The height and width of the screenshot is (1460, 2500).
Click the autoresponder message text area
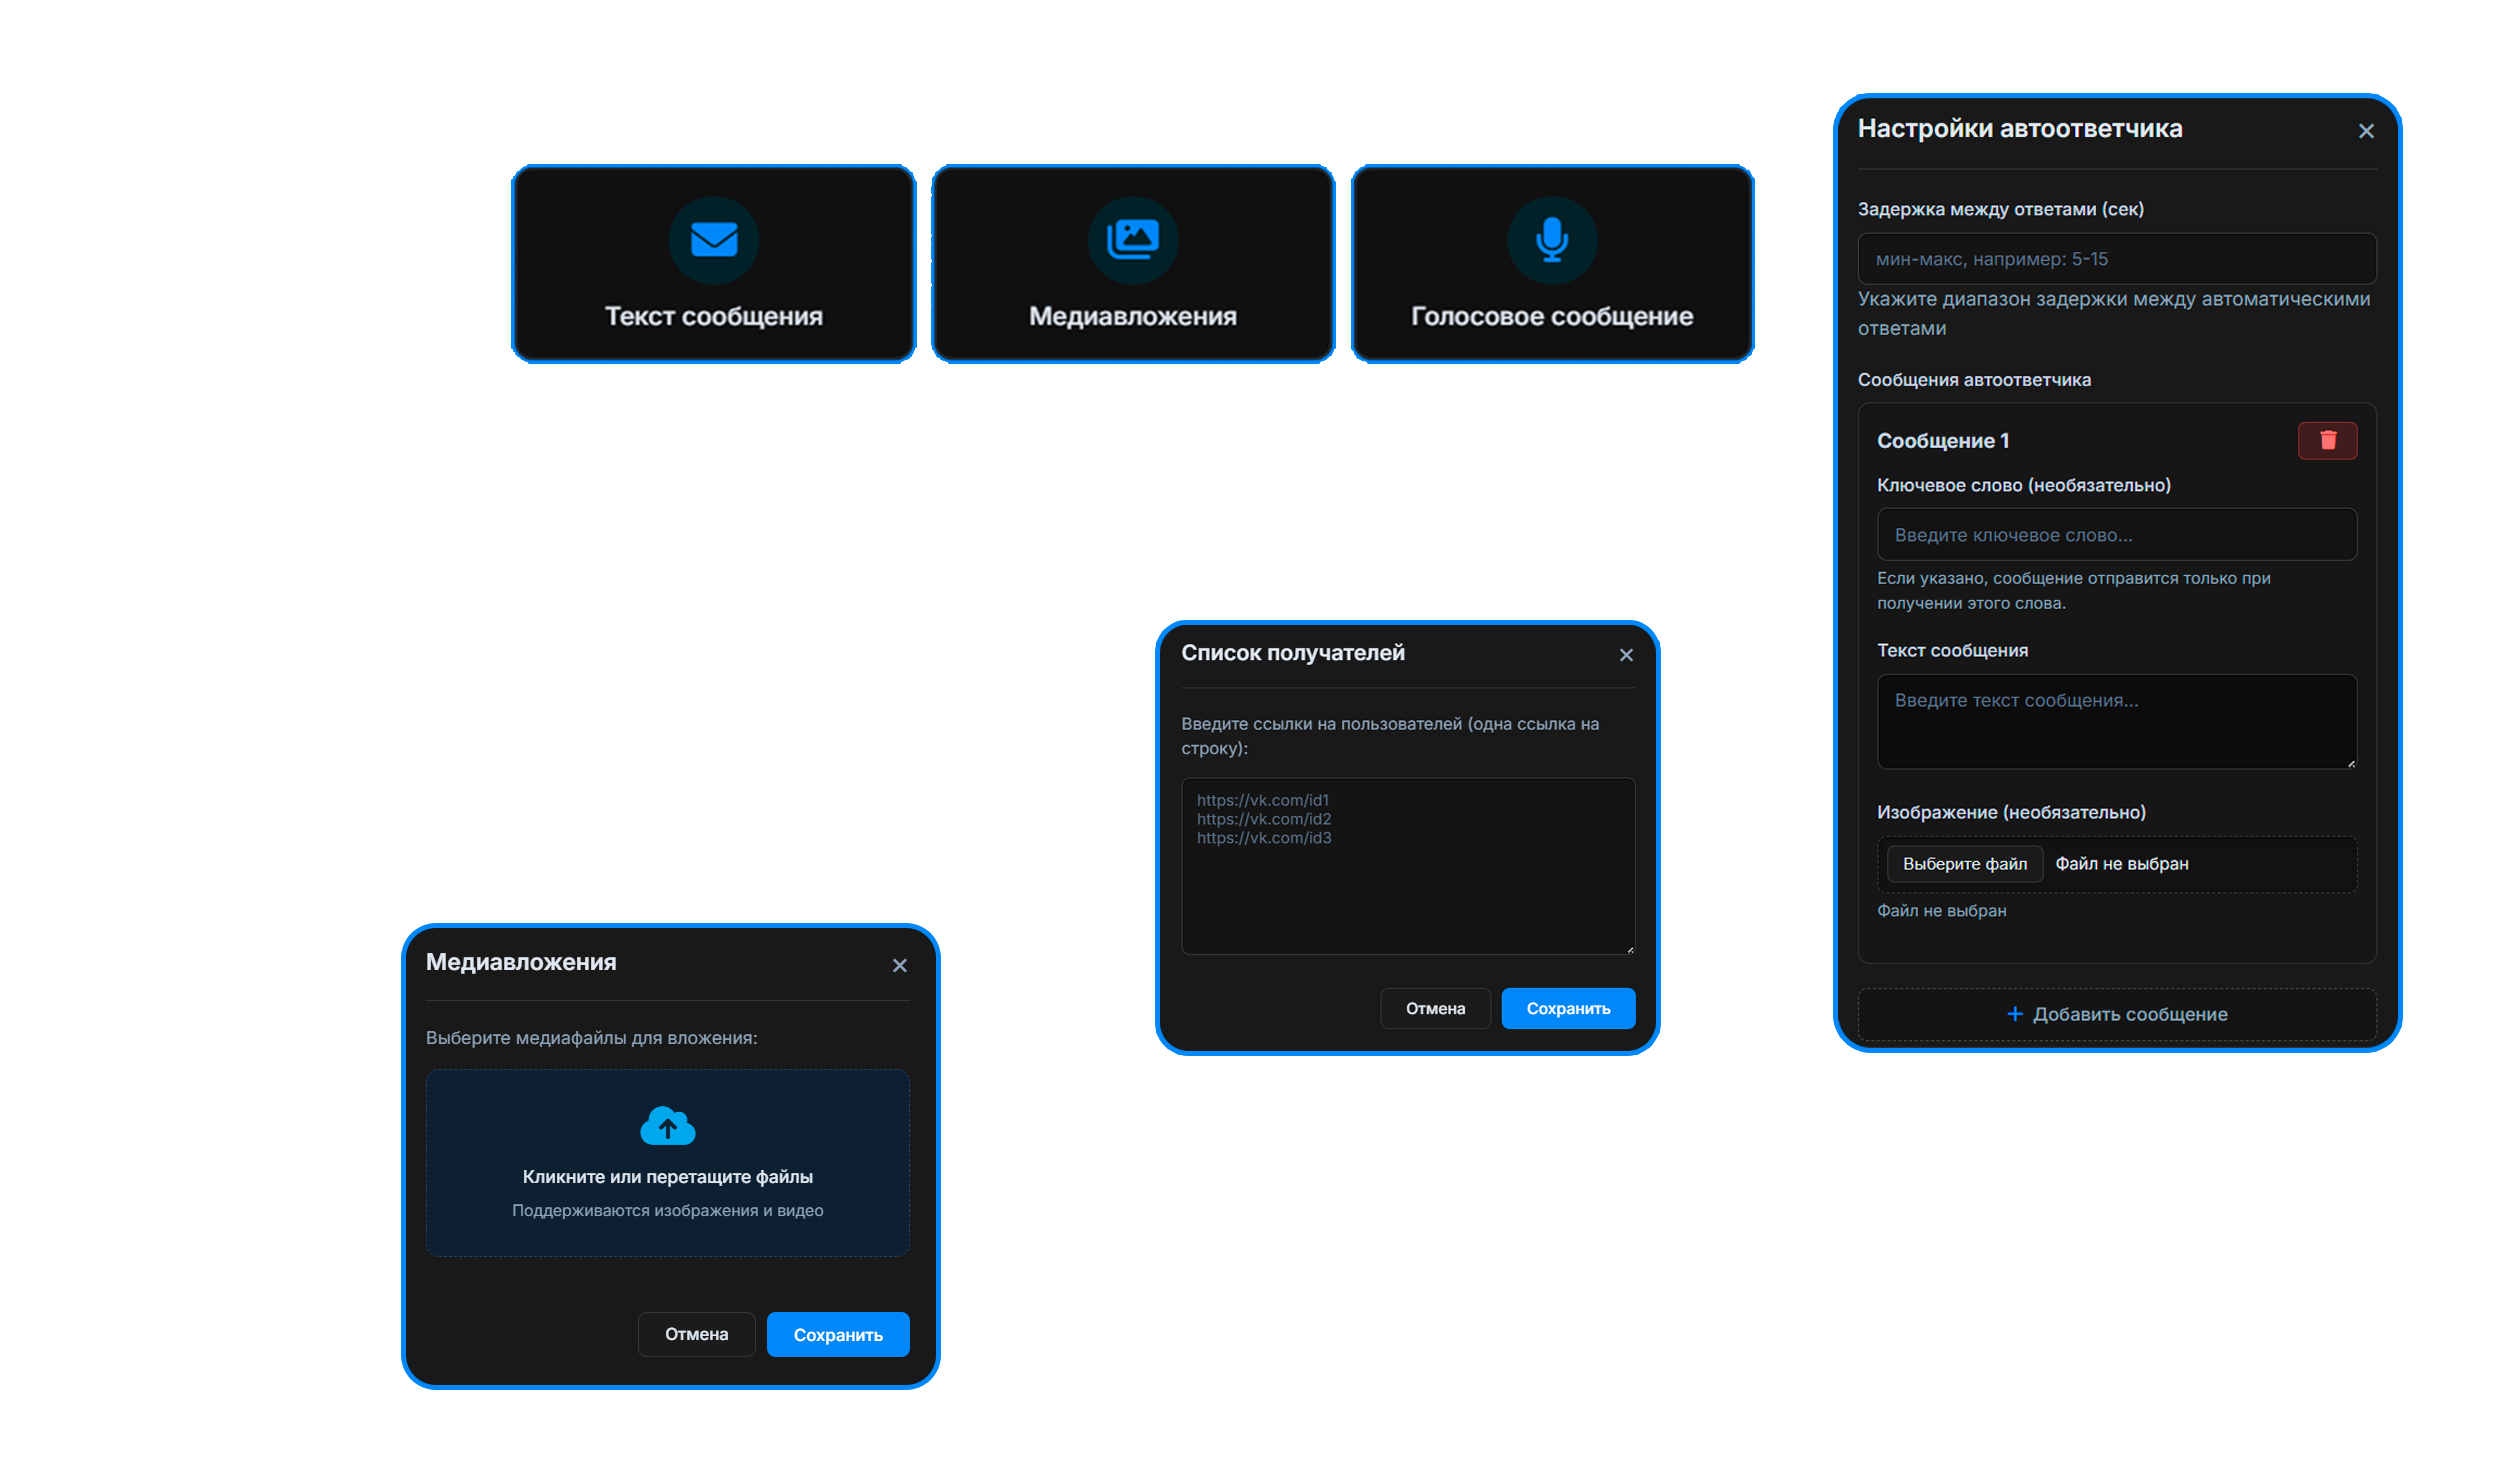coord(2115,722)
